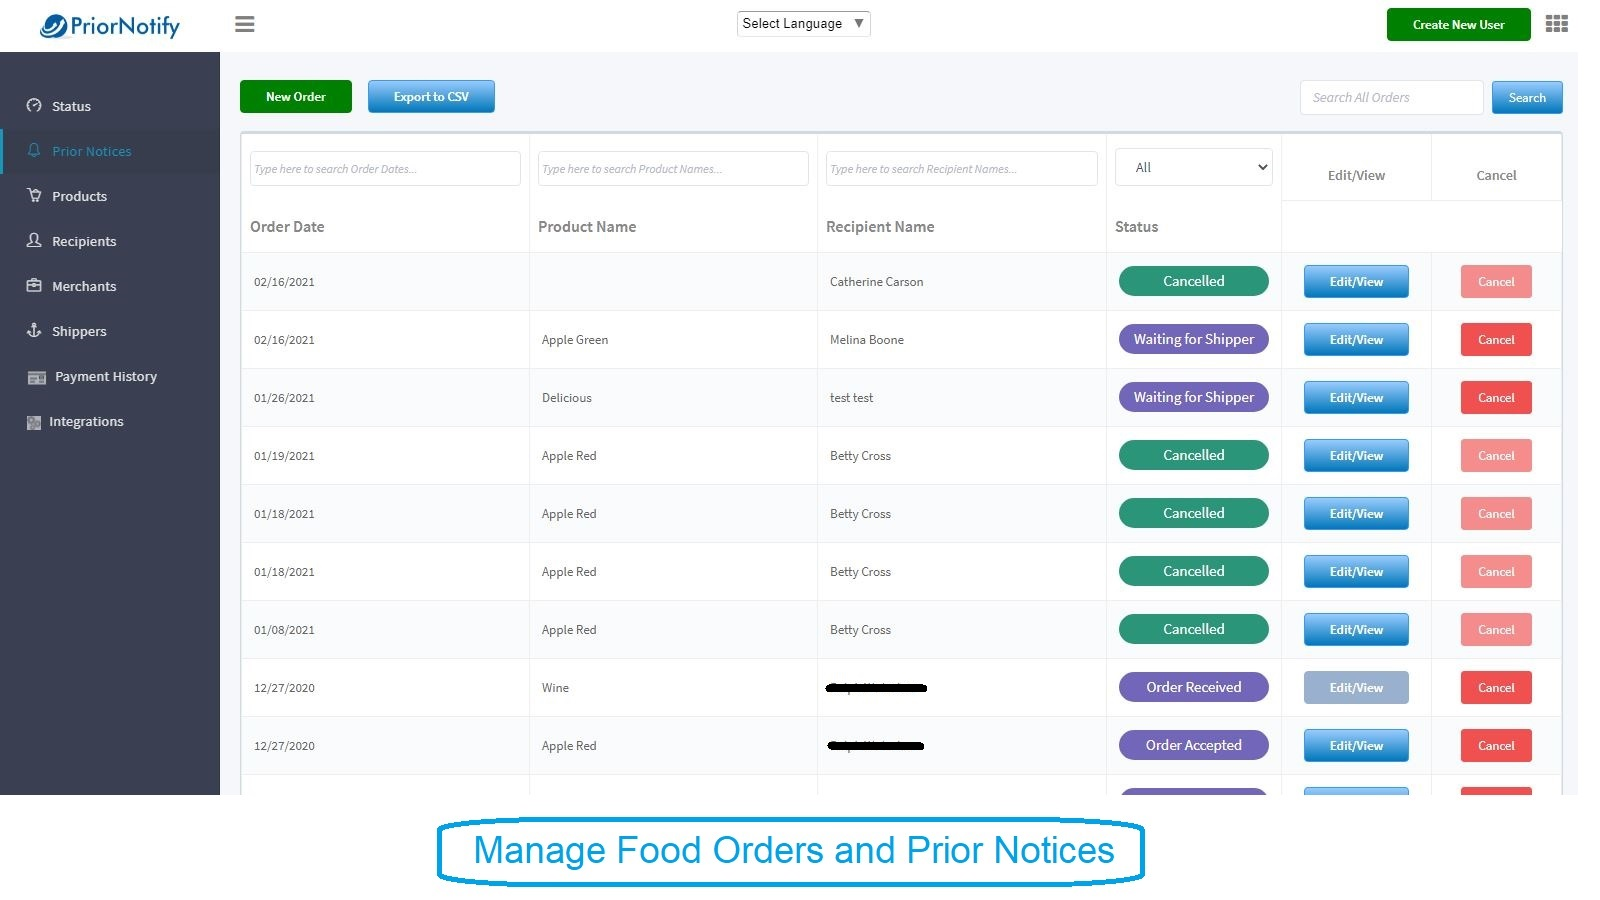Click the Payment History card icon

click(x=37, y=377)
